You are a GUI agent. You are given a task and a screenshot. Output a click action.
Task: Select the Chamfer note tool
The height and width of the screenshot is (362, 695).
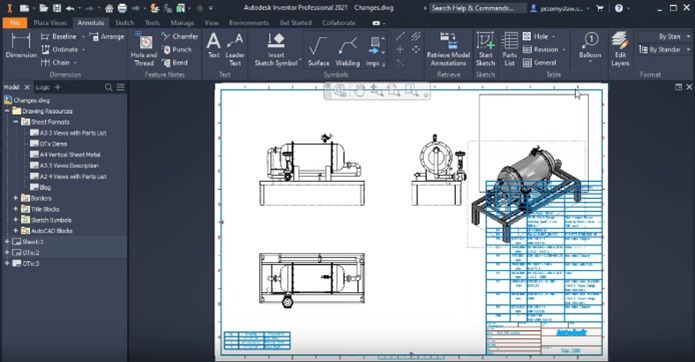[180, 36]
